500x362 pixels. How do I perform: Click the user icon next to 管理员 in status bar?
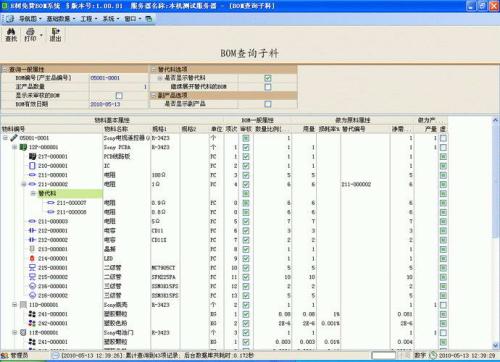click(5, 356)
